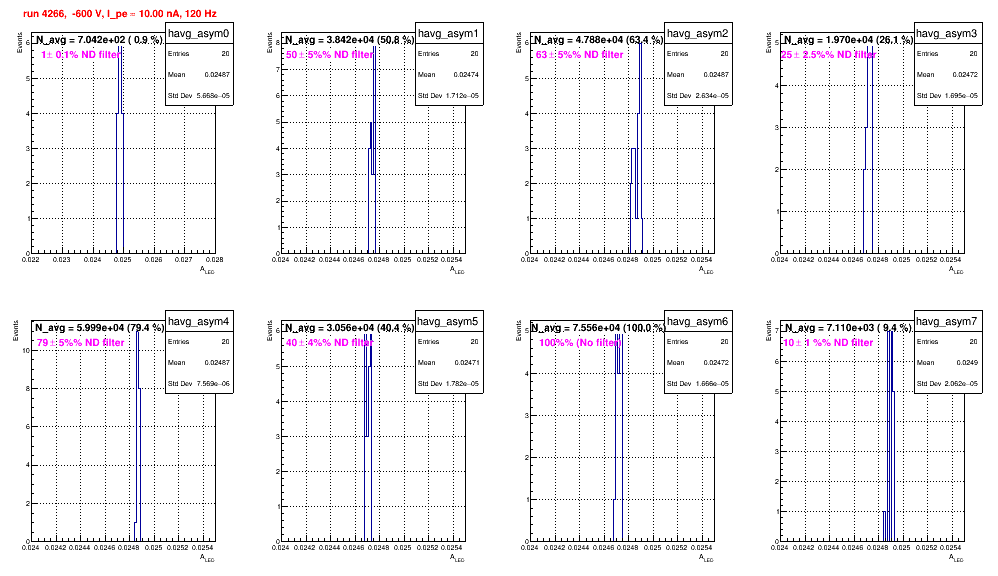Click Mean value 0.02487 in havg_asym4 box
This screenshot has height=576, width=998.
click(217, 362)
